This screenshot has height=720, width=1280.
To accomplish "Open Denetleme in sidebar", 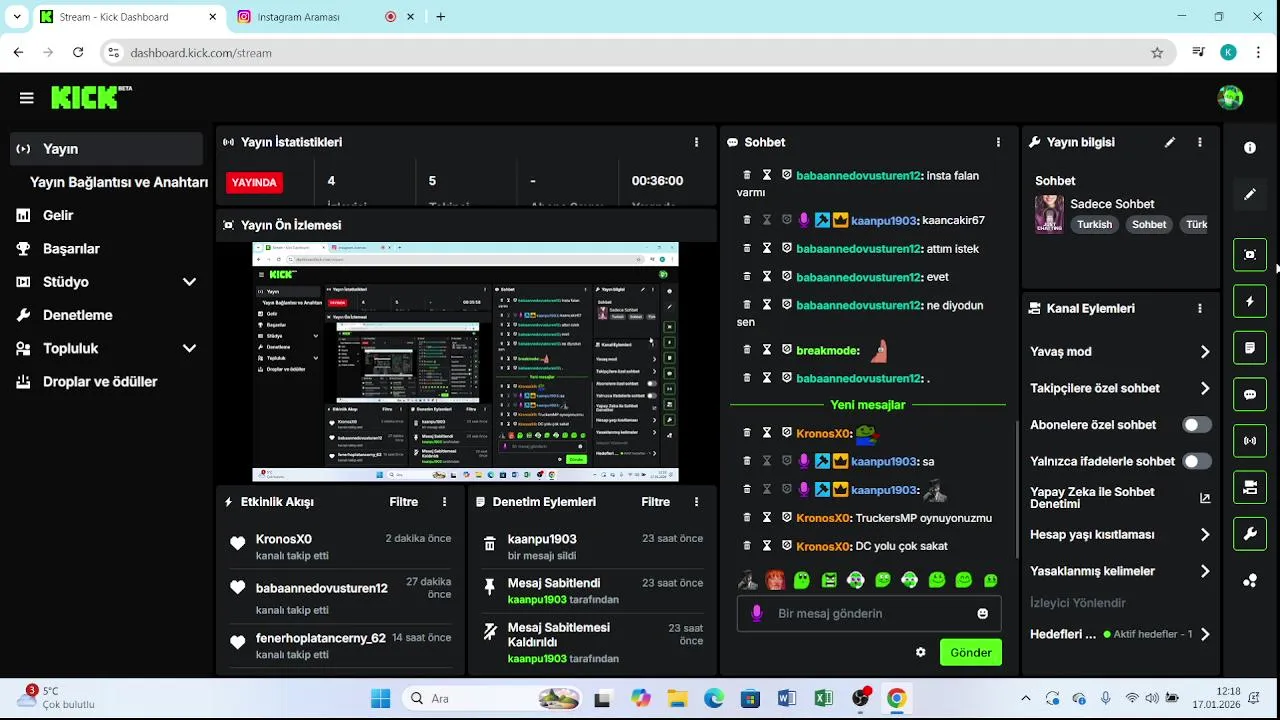I will click(77, 315).
